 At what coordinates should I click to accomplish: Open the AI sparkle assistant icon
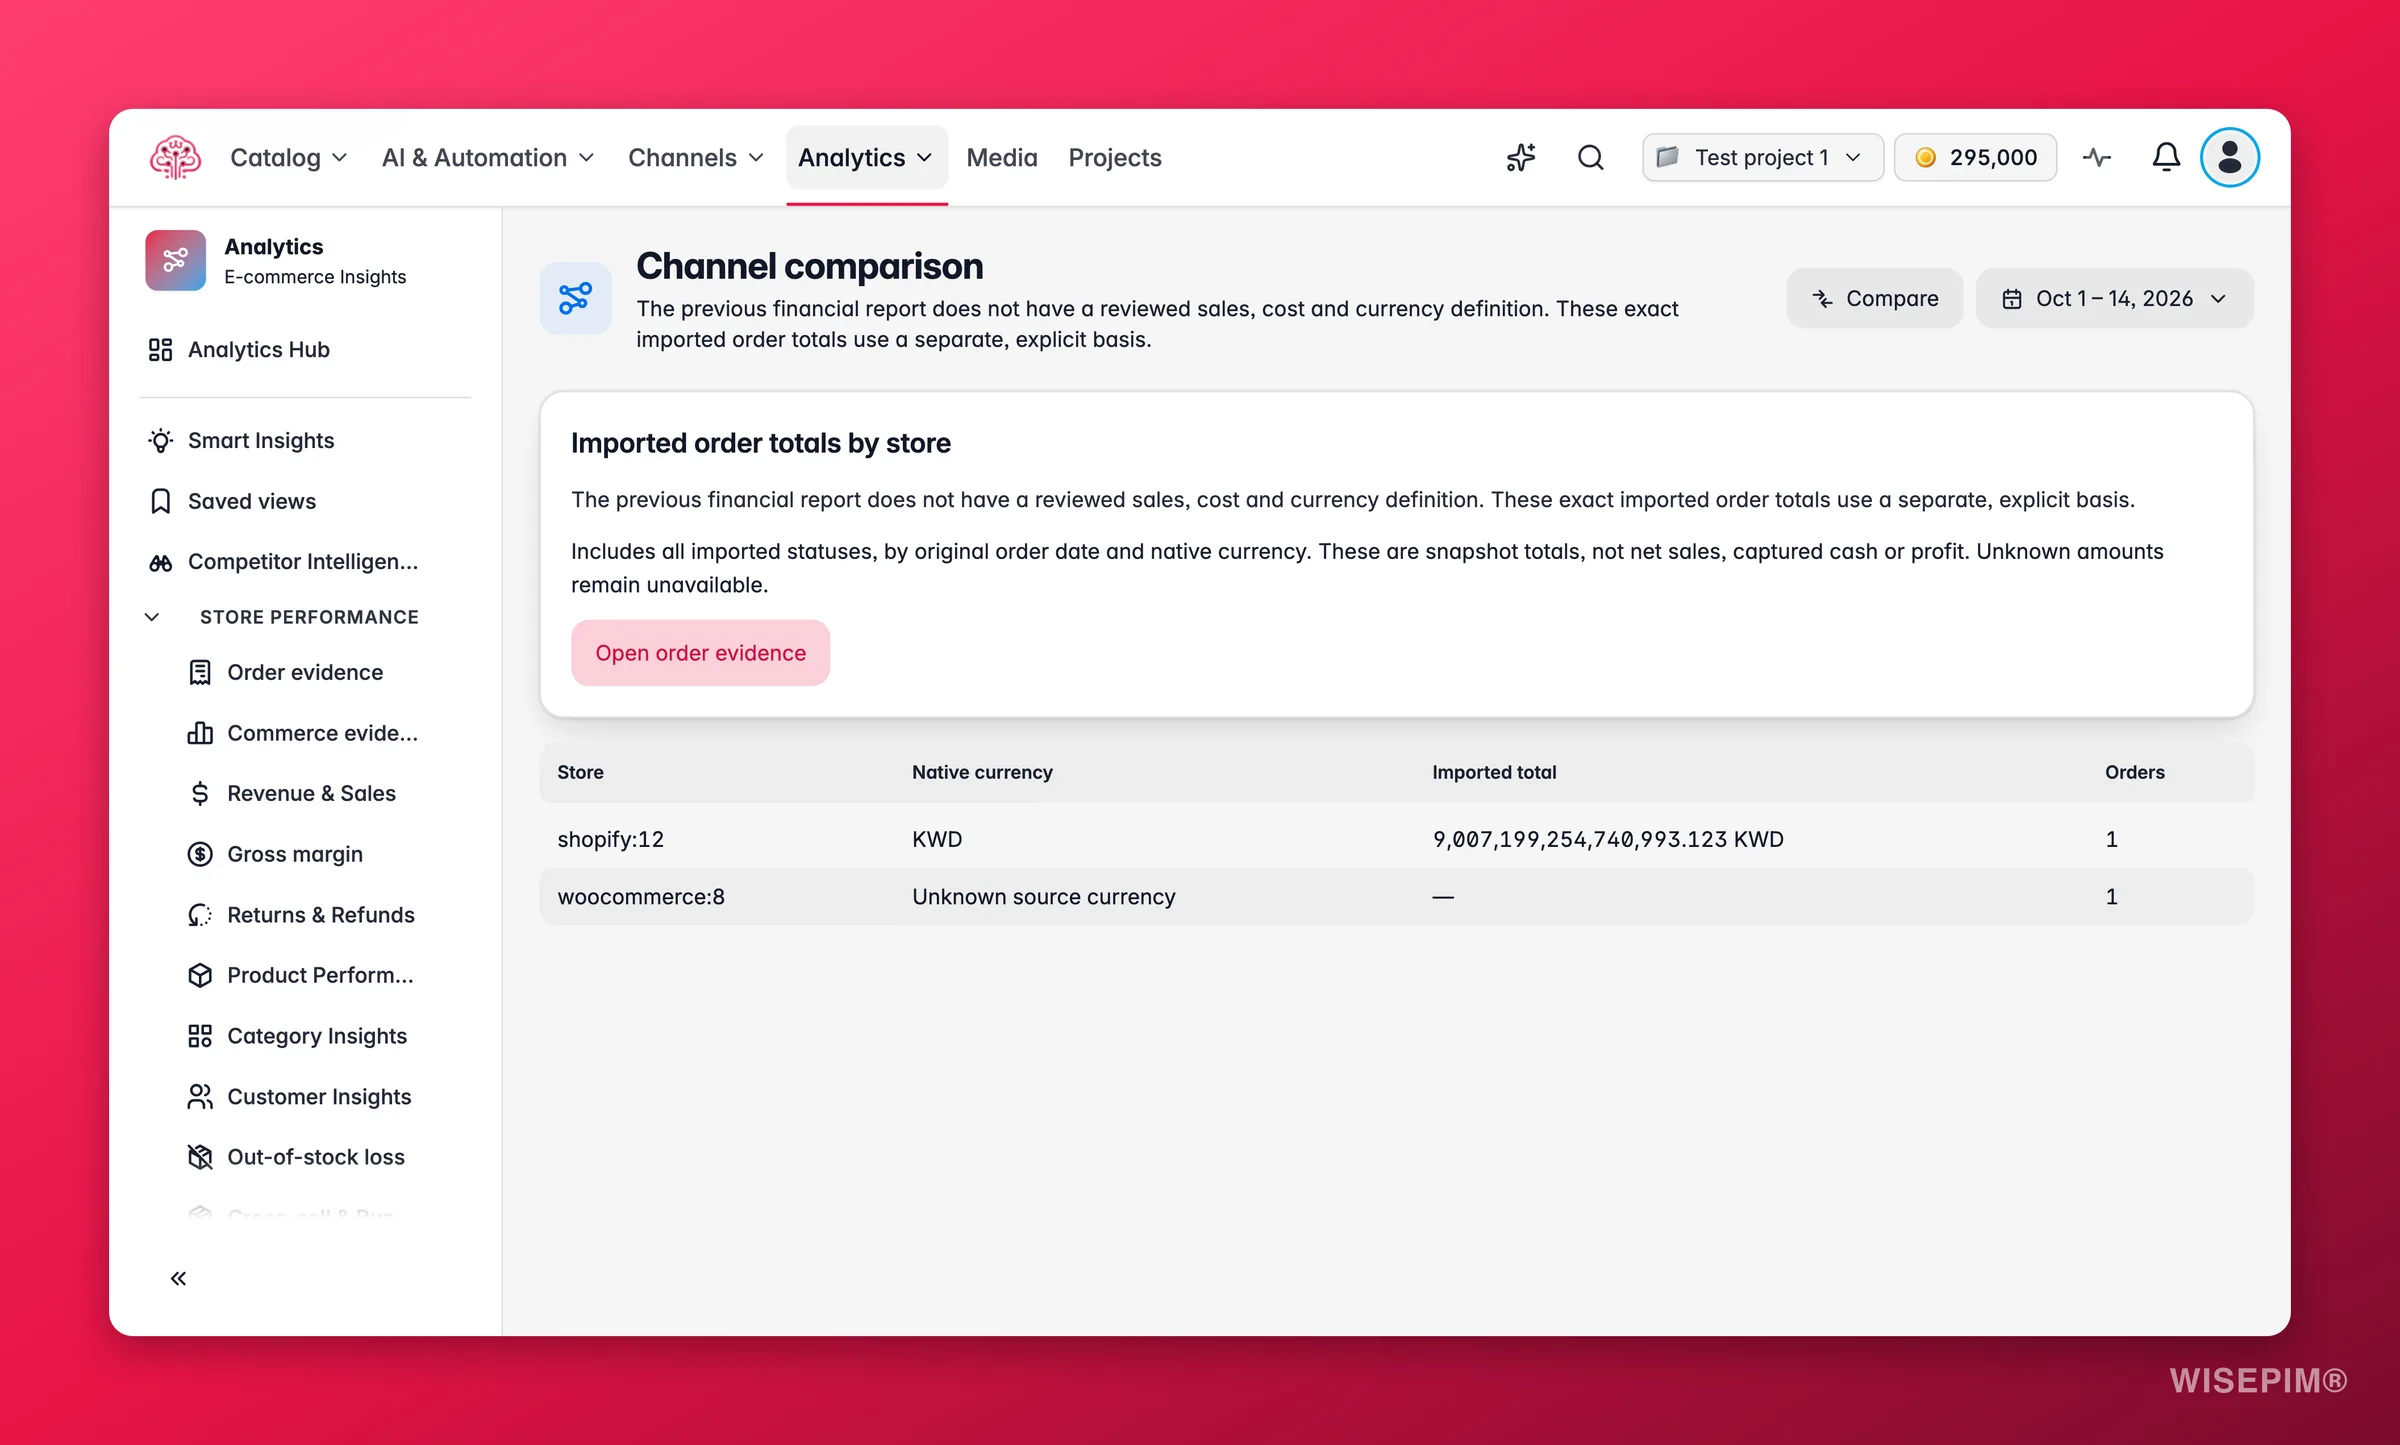[x=1521, y=157]
